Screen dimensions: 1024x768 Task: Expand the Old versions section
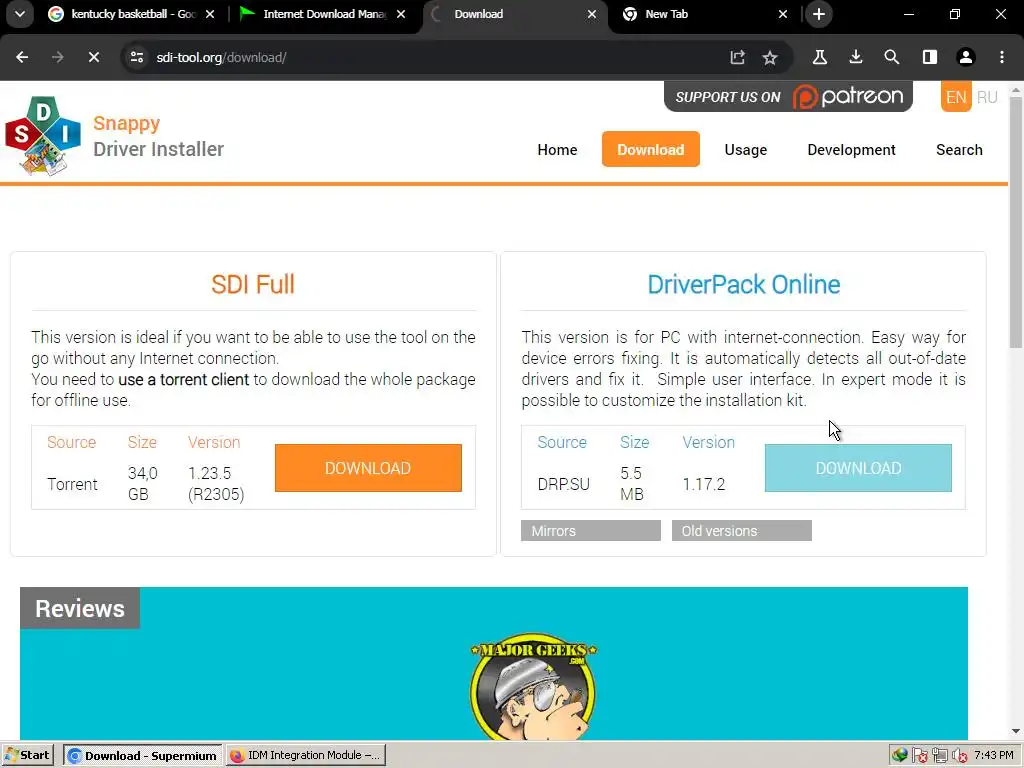click(742, 531)
